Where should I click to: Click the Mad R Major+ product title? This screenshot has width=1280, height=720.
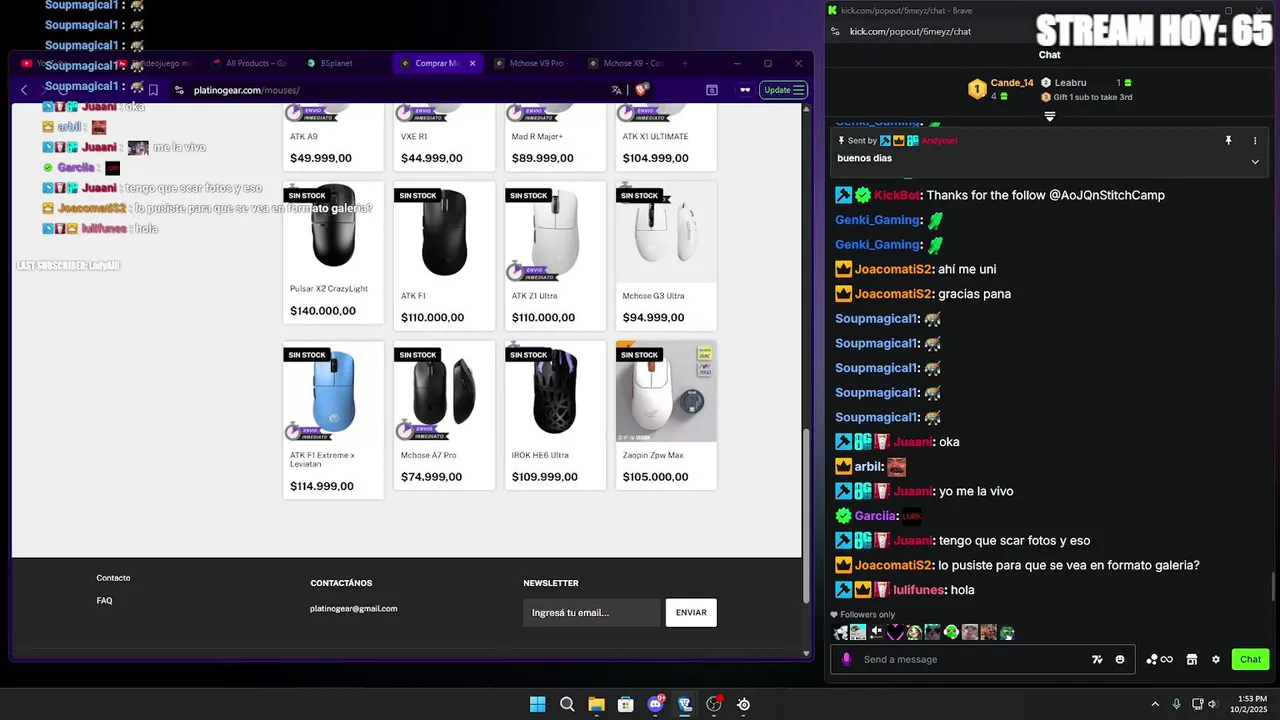click(537, 136)
